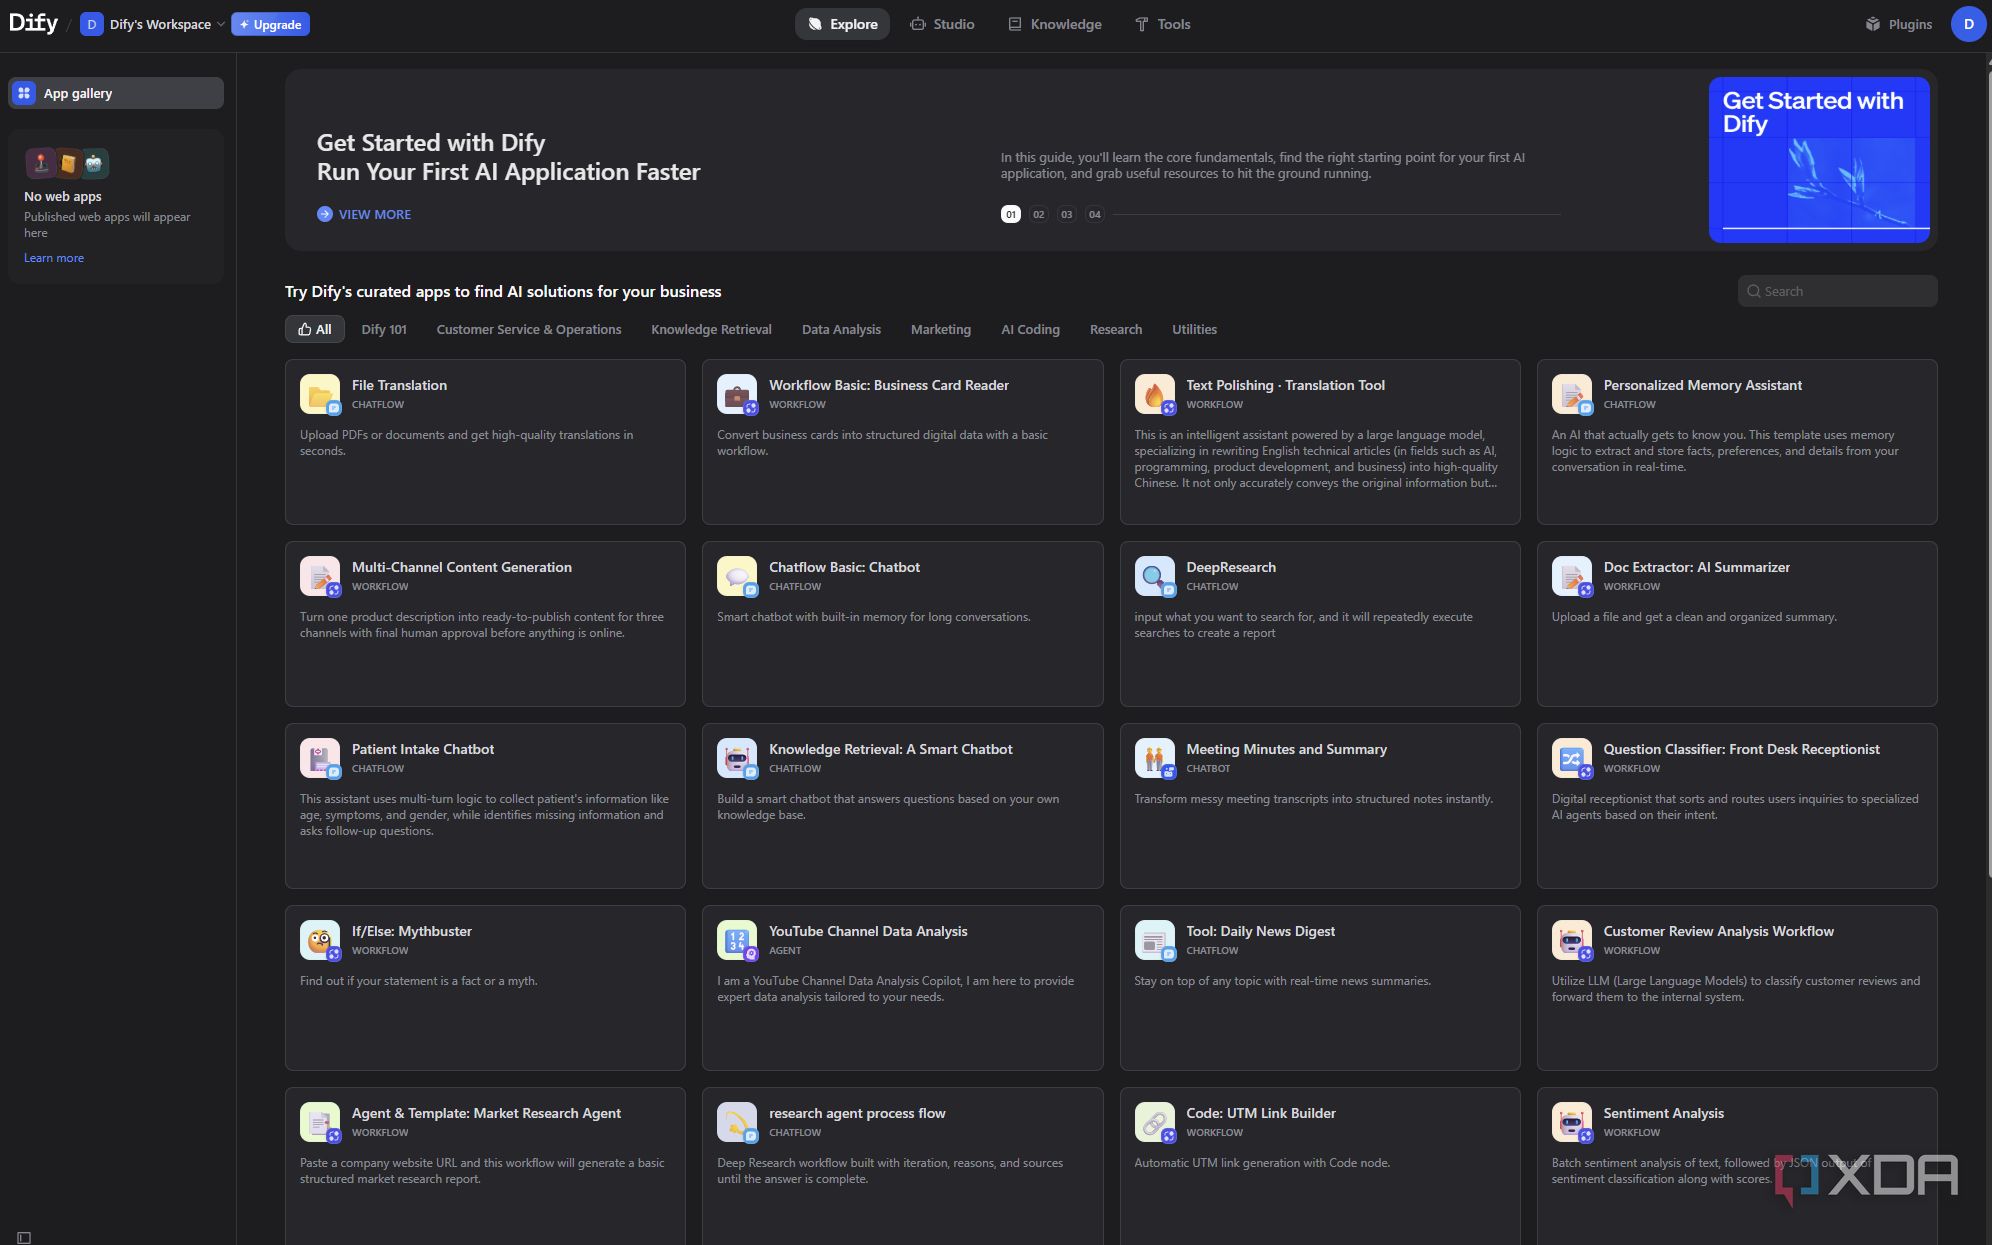This screenshot has width=1992, height=1245.
Task: Jump to banner slide 04
Action: [x=1094, y=214]
